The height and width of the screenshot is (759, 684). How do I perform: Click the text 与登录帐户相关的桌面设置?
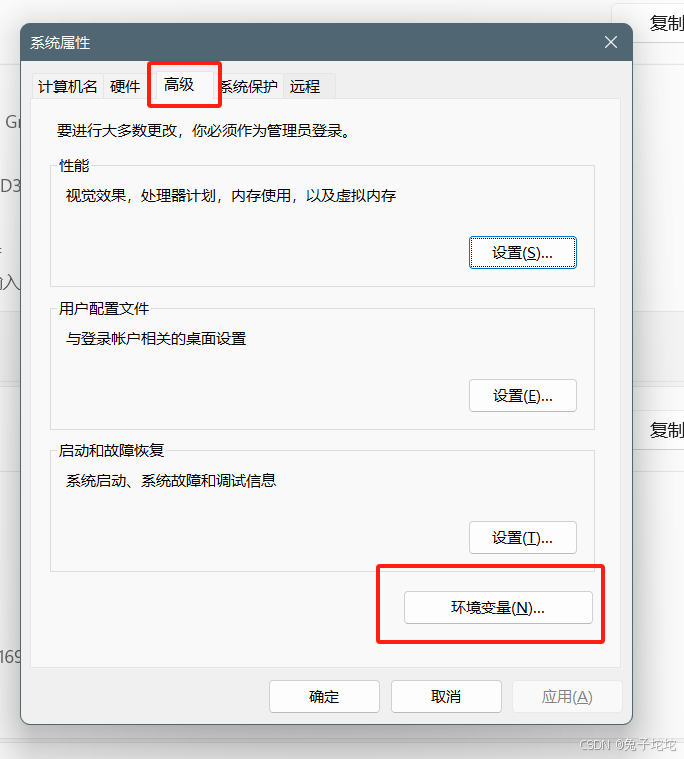(x=156, y=338)
